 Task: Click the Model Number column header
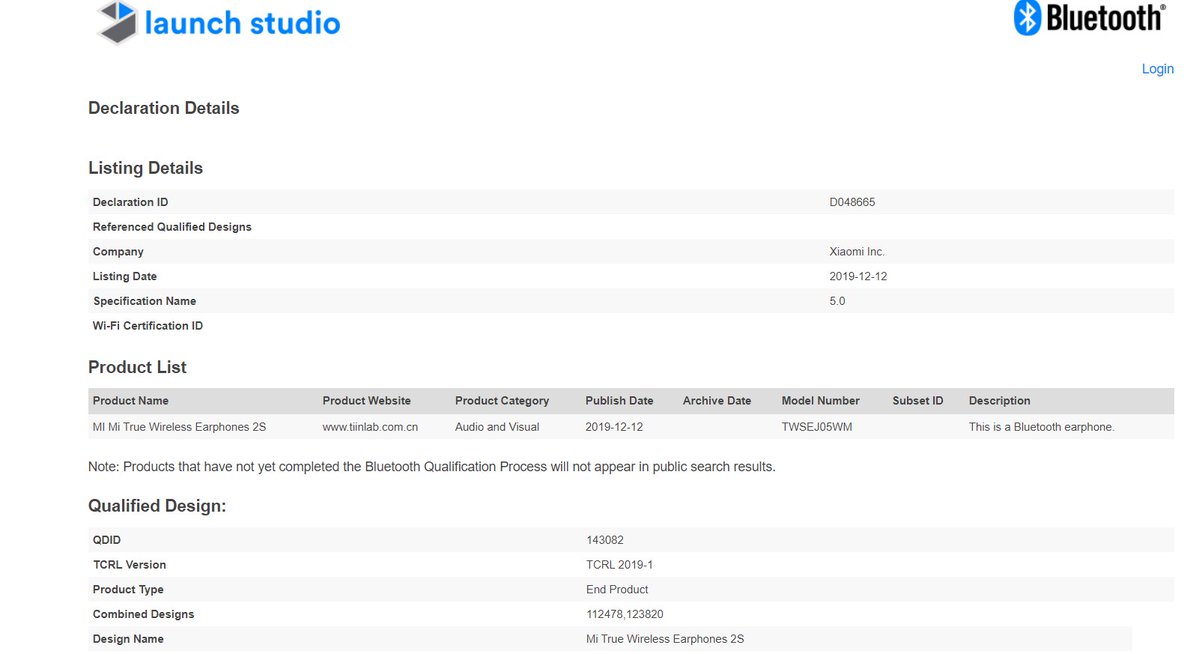(820, 401)
